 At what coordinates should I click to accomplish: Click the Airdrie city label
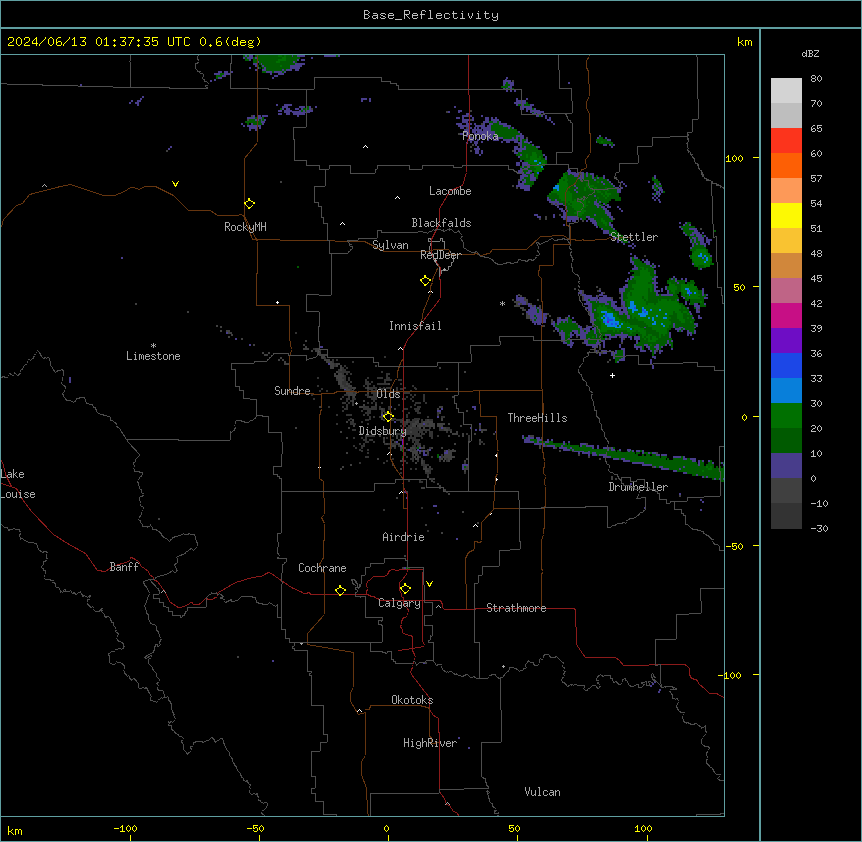(x=404, y=537)
